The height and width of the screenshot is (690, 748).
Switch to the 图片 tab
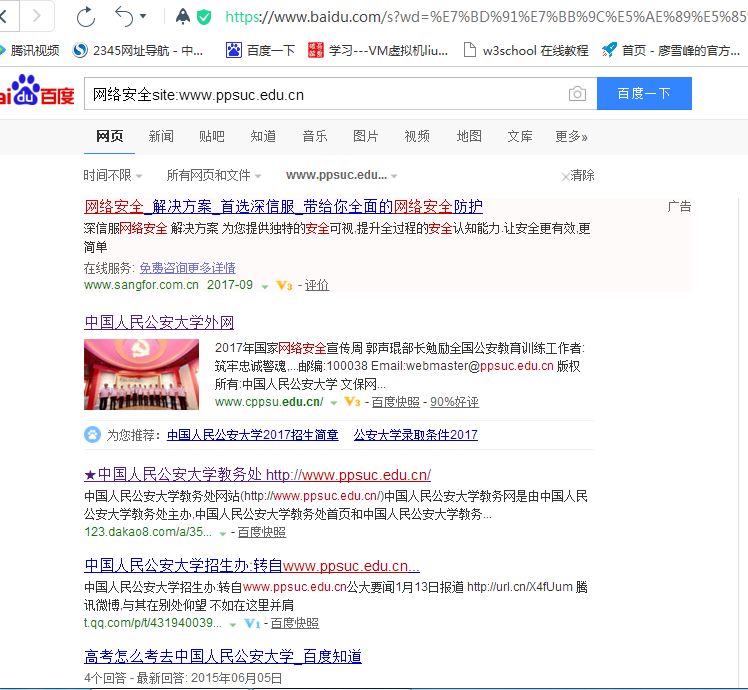(x=366, y=136)
